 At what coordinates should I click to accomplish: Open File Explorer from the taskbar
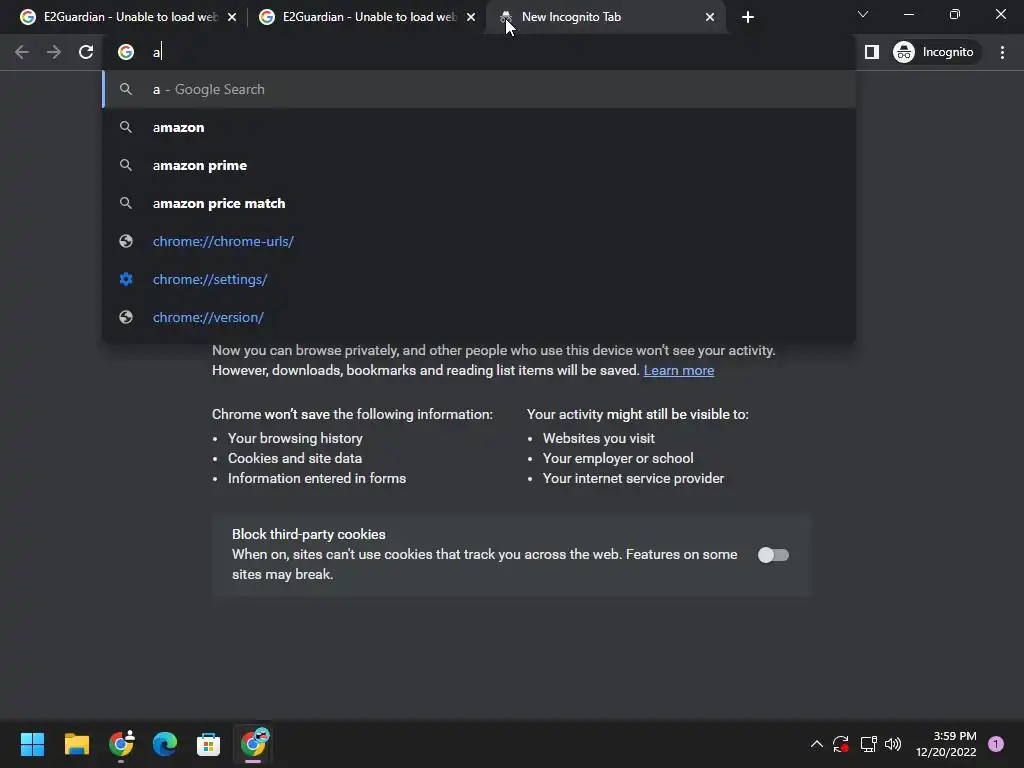click(x=76, y=744)
